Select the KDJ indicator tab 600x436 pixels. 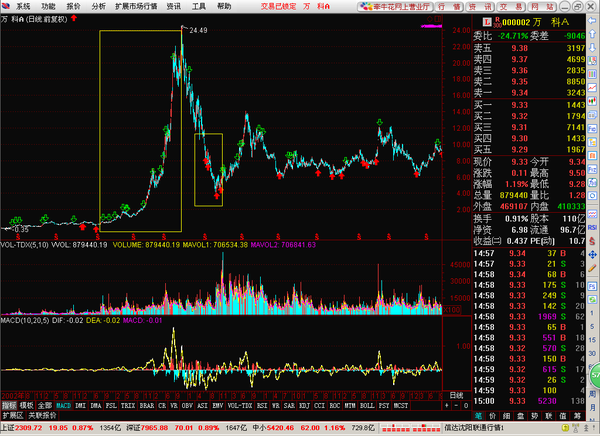(304, 405)
